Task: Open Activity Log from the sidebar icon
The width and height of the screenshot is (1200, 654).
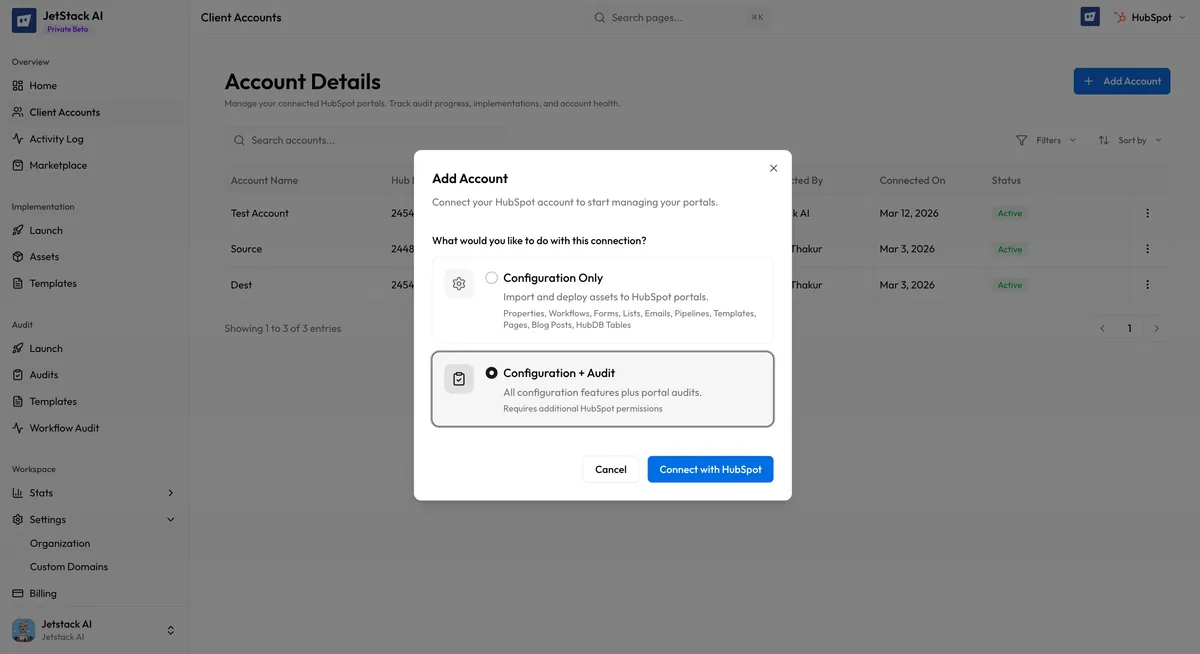Action: (18, 138)
